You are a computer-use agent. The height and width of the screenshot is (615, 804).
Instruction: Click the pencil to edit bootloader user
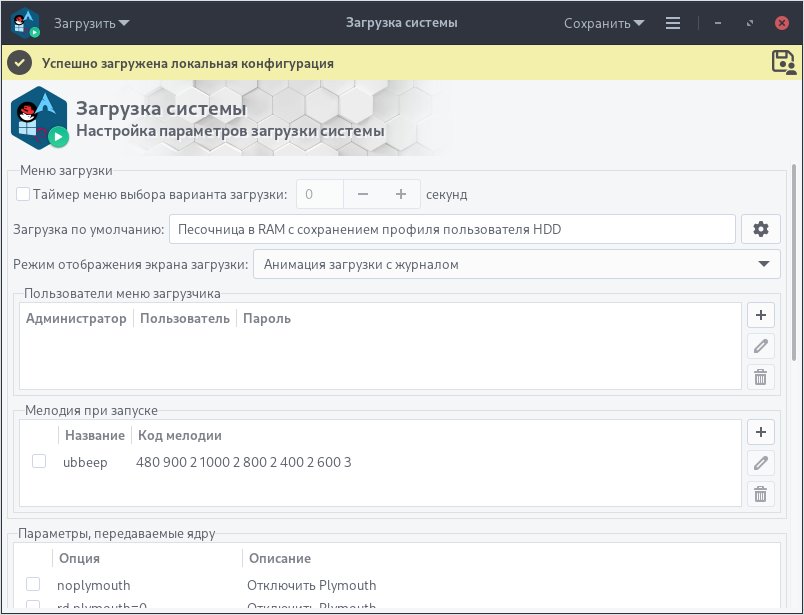coord(761,346)
